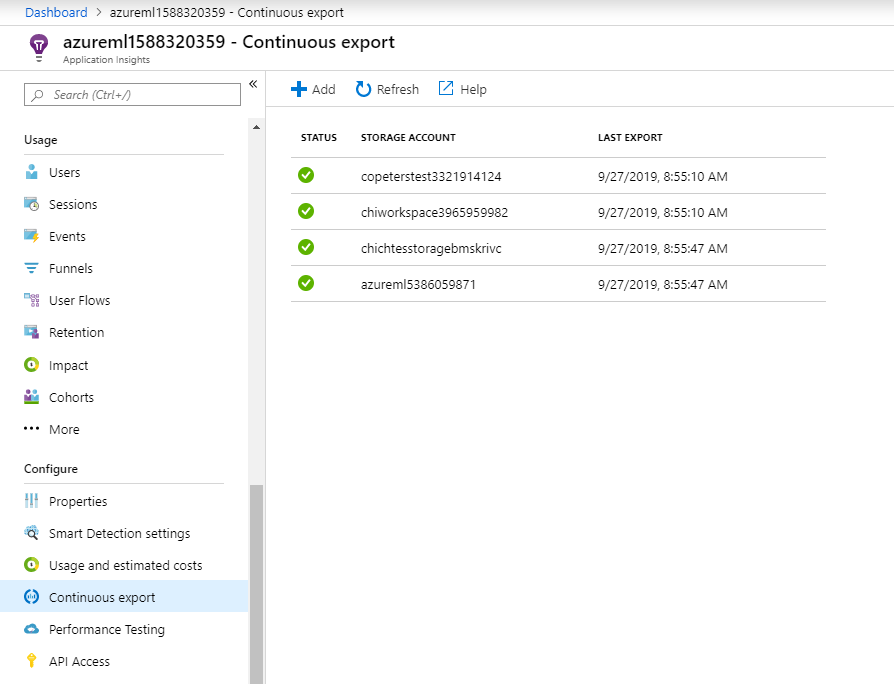Select Continuous export in the sidebar
894x684 pixels.
[x=124, y=597]
